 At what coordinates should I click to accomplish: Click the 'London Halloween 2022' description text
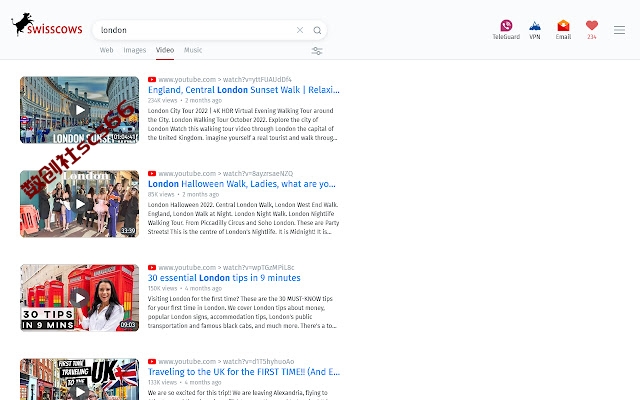coord(244,218)
